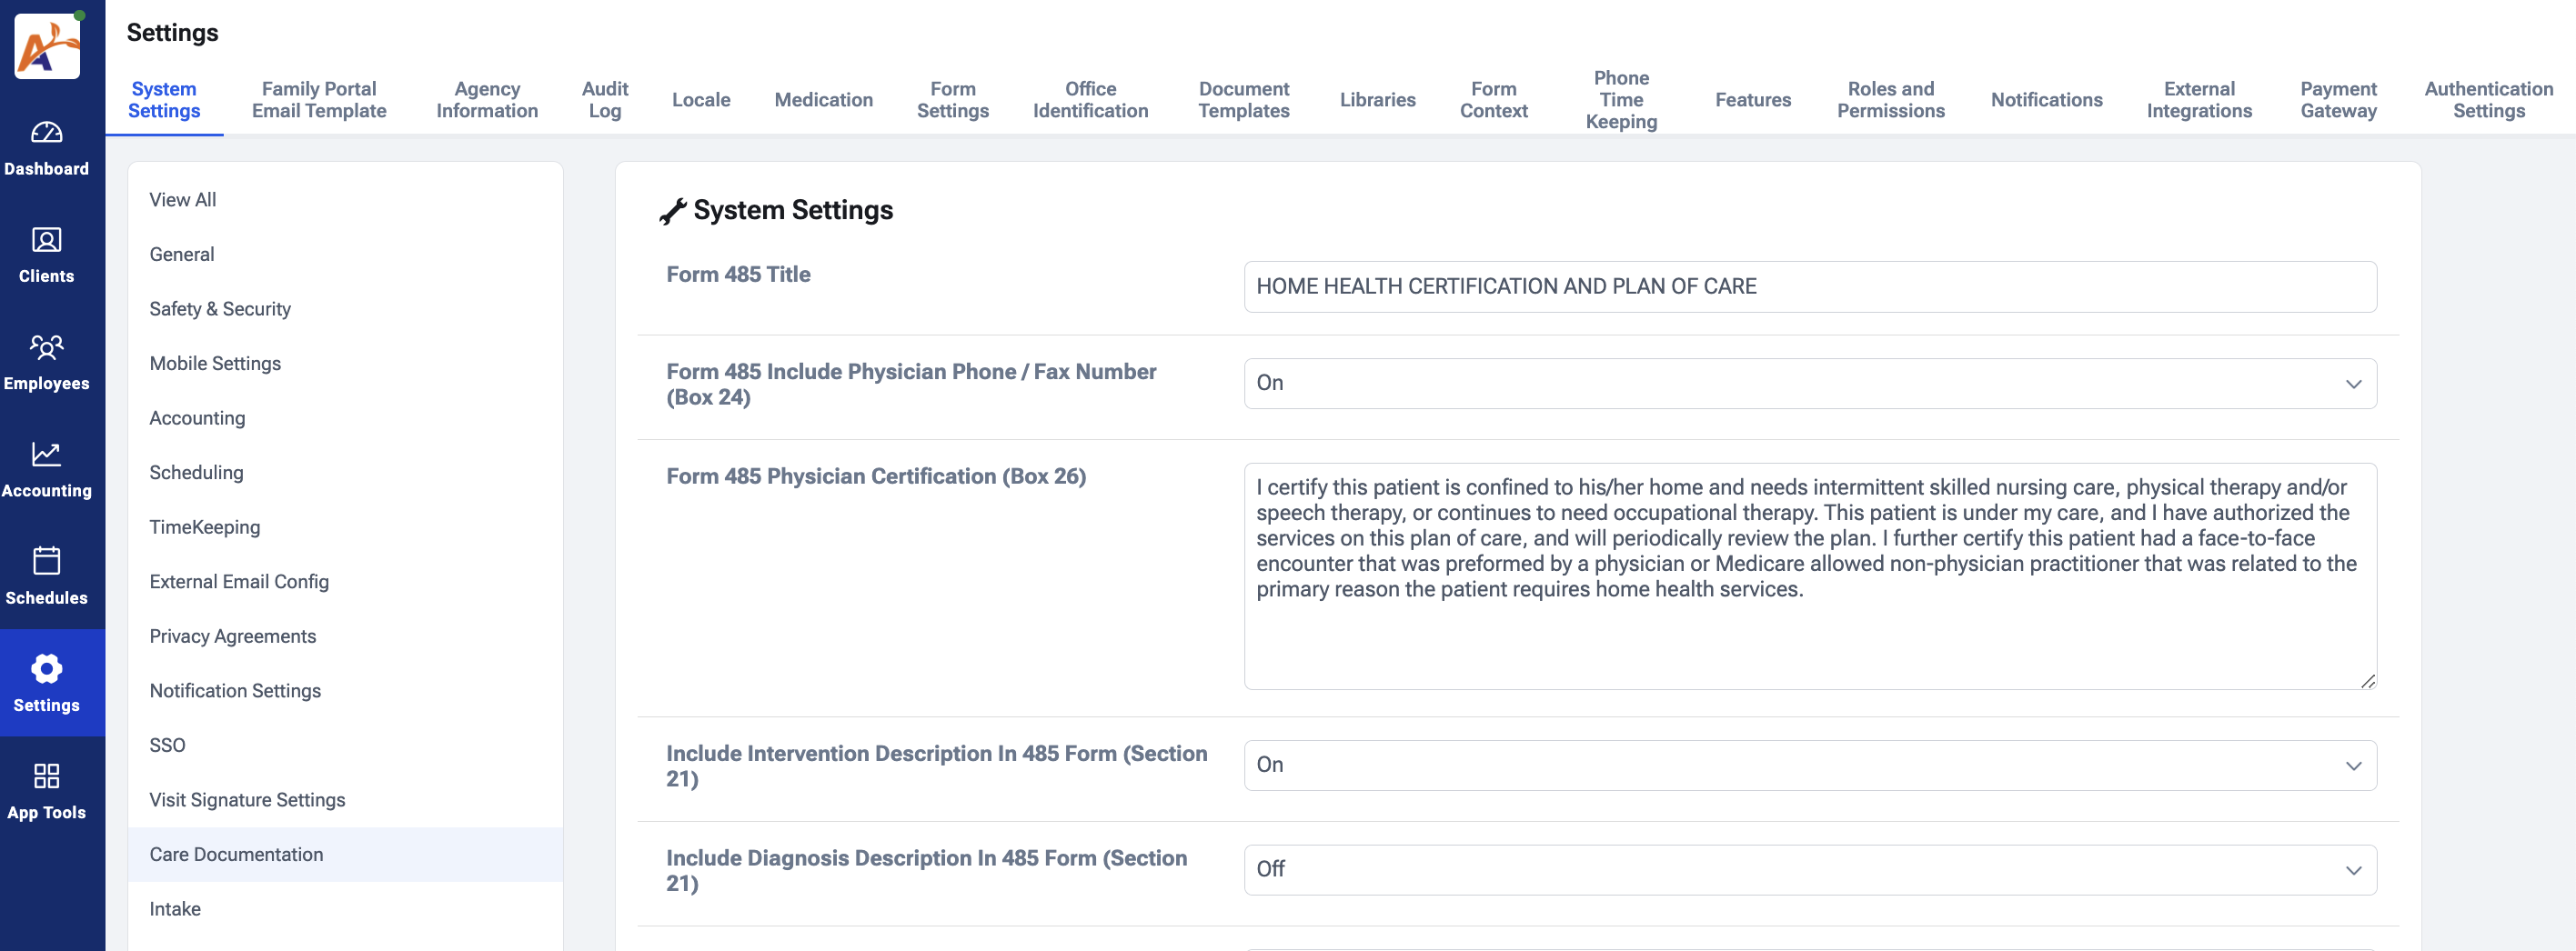Expand Physician Phone / Fax Number dropdown
2576x951 pixels.
tap(1809, 384)
